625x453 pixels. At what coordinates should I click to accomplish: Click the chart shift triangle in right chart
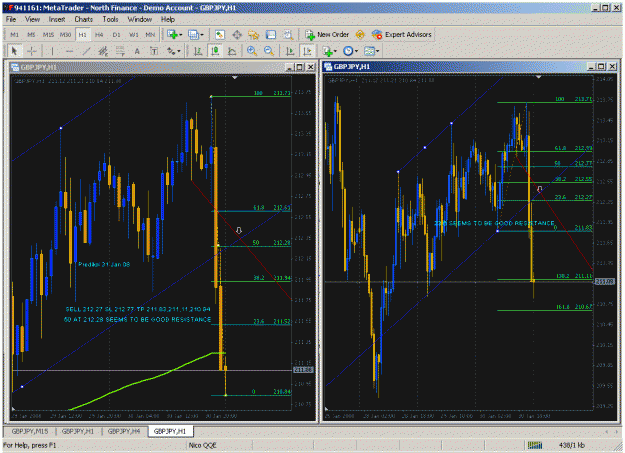[539, 77]
